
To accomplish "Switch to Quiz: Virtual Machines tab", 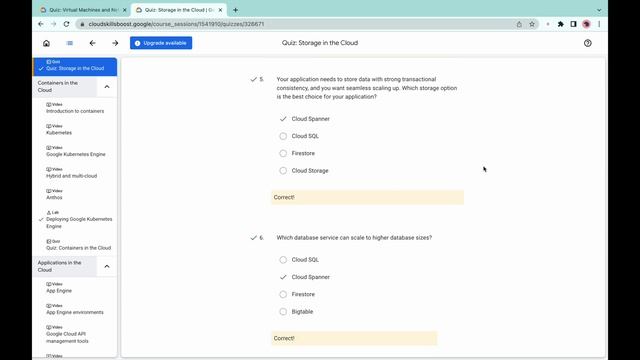I will 83,10.
